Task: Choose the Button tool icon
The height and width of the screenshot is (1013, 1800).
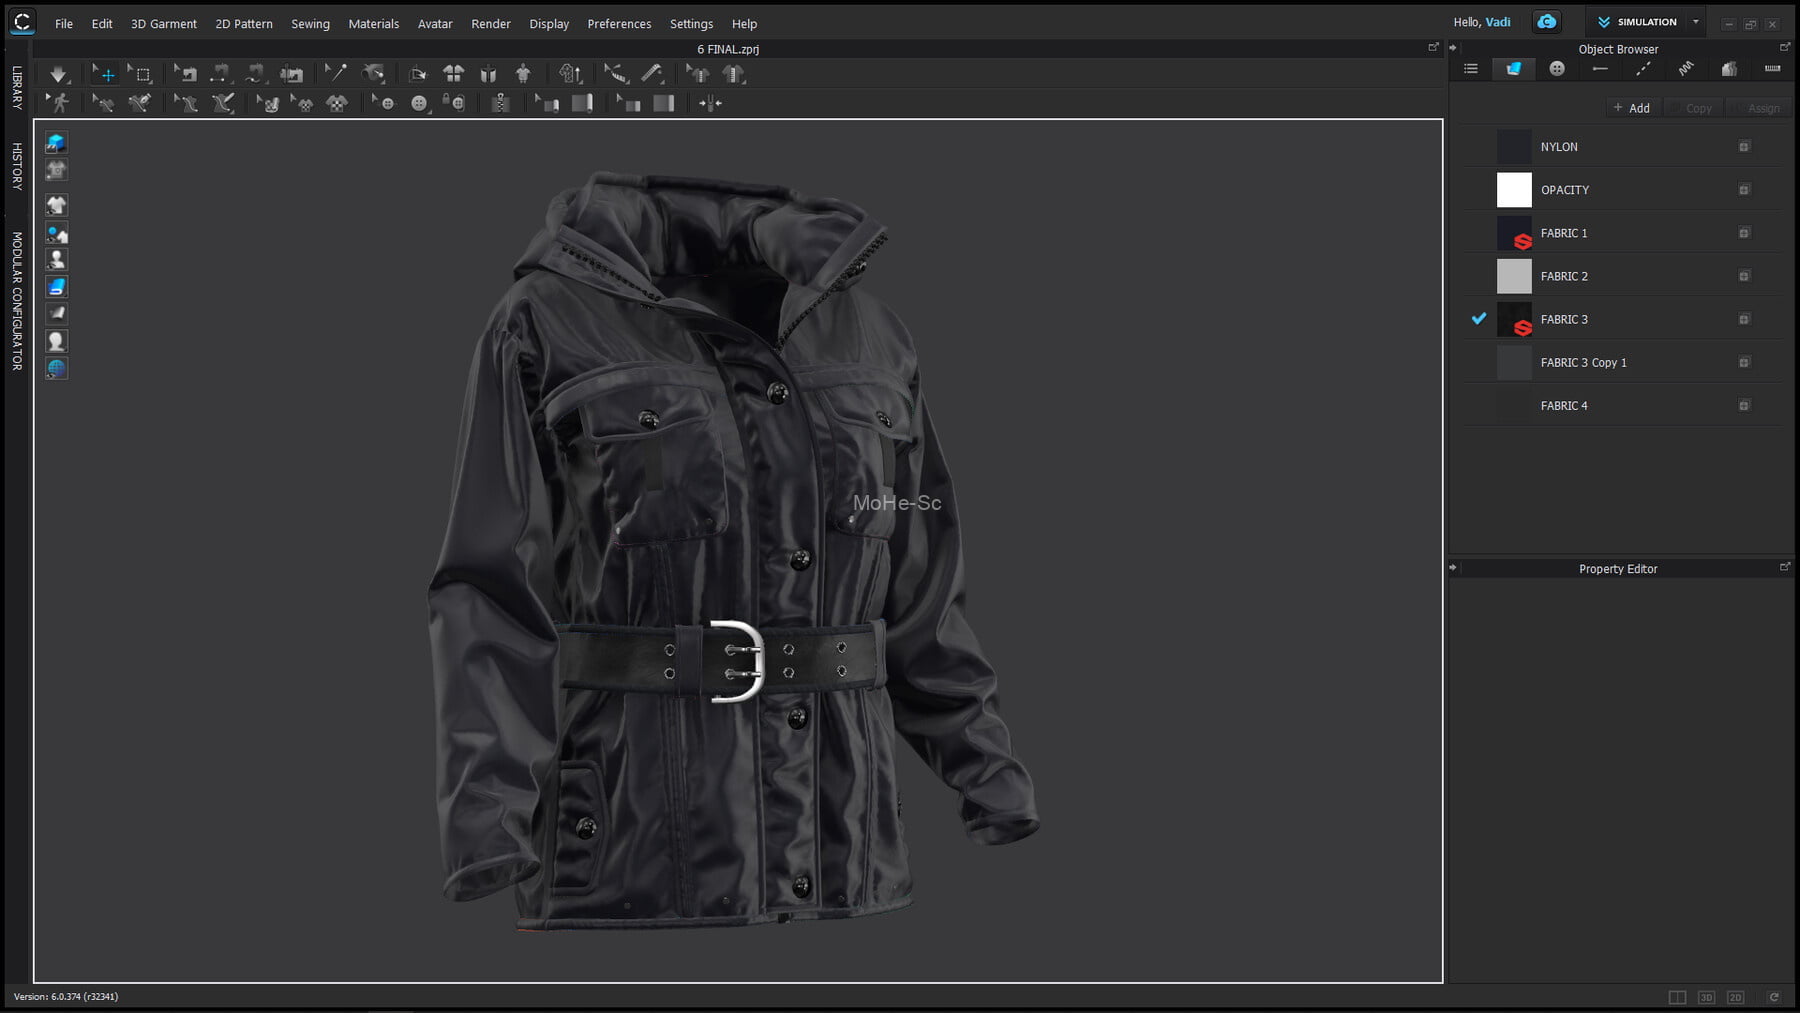Action: point(419,103)
